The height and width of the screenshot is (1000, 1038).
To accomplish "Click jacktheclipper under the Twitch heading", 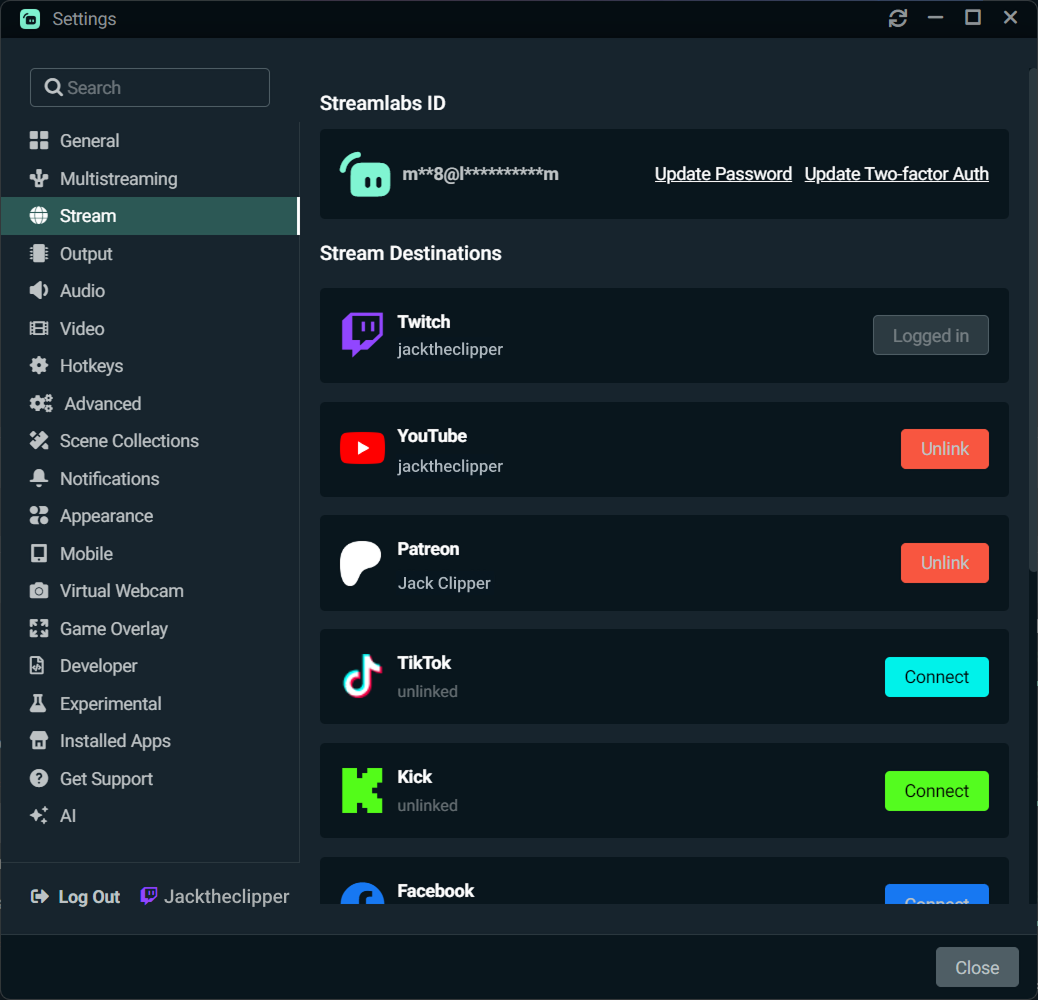I will click(x=450, y=349).
